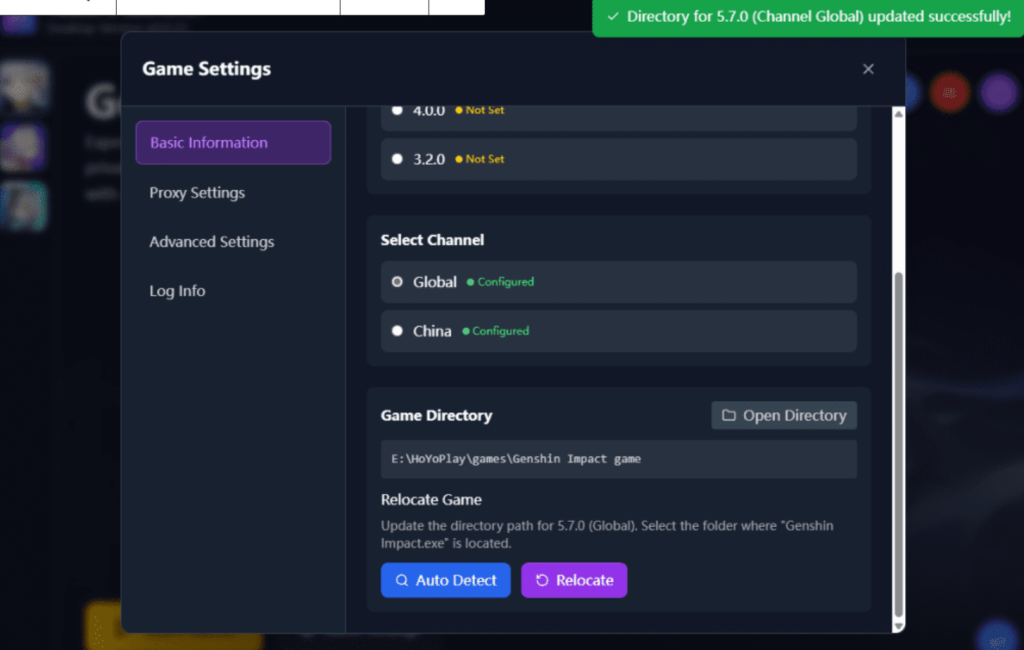Click the checkmark in the success notification
The image size is (1024, 650).
click(613, 17)
